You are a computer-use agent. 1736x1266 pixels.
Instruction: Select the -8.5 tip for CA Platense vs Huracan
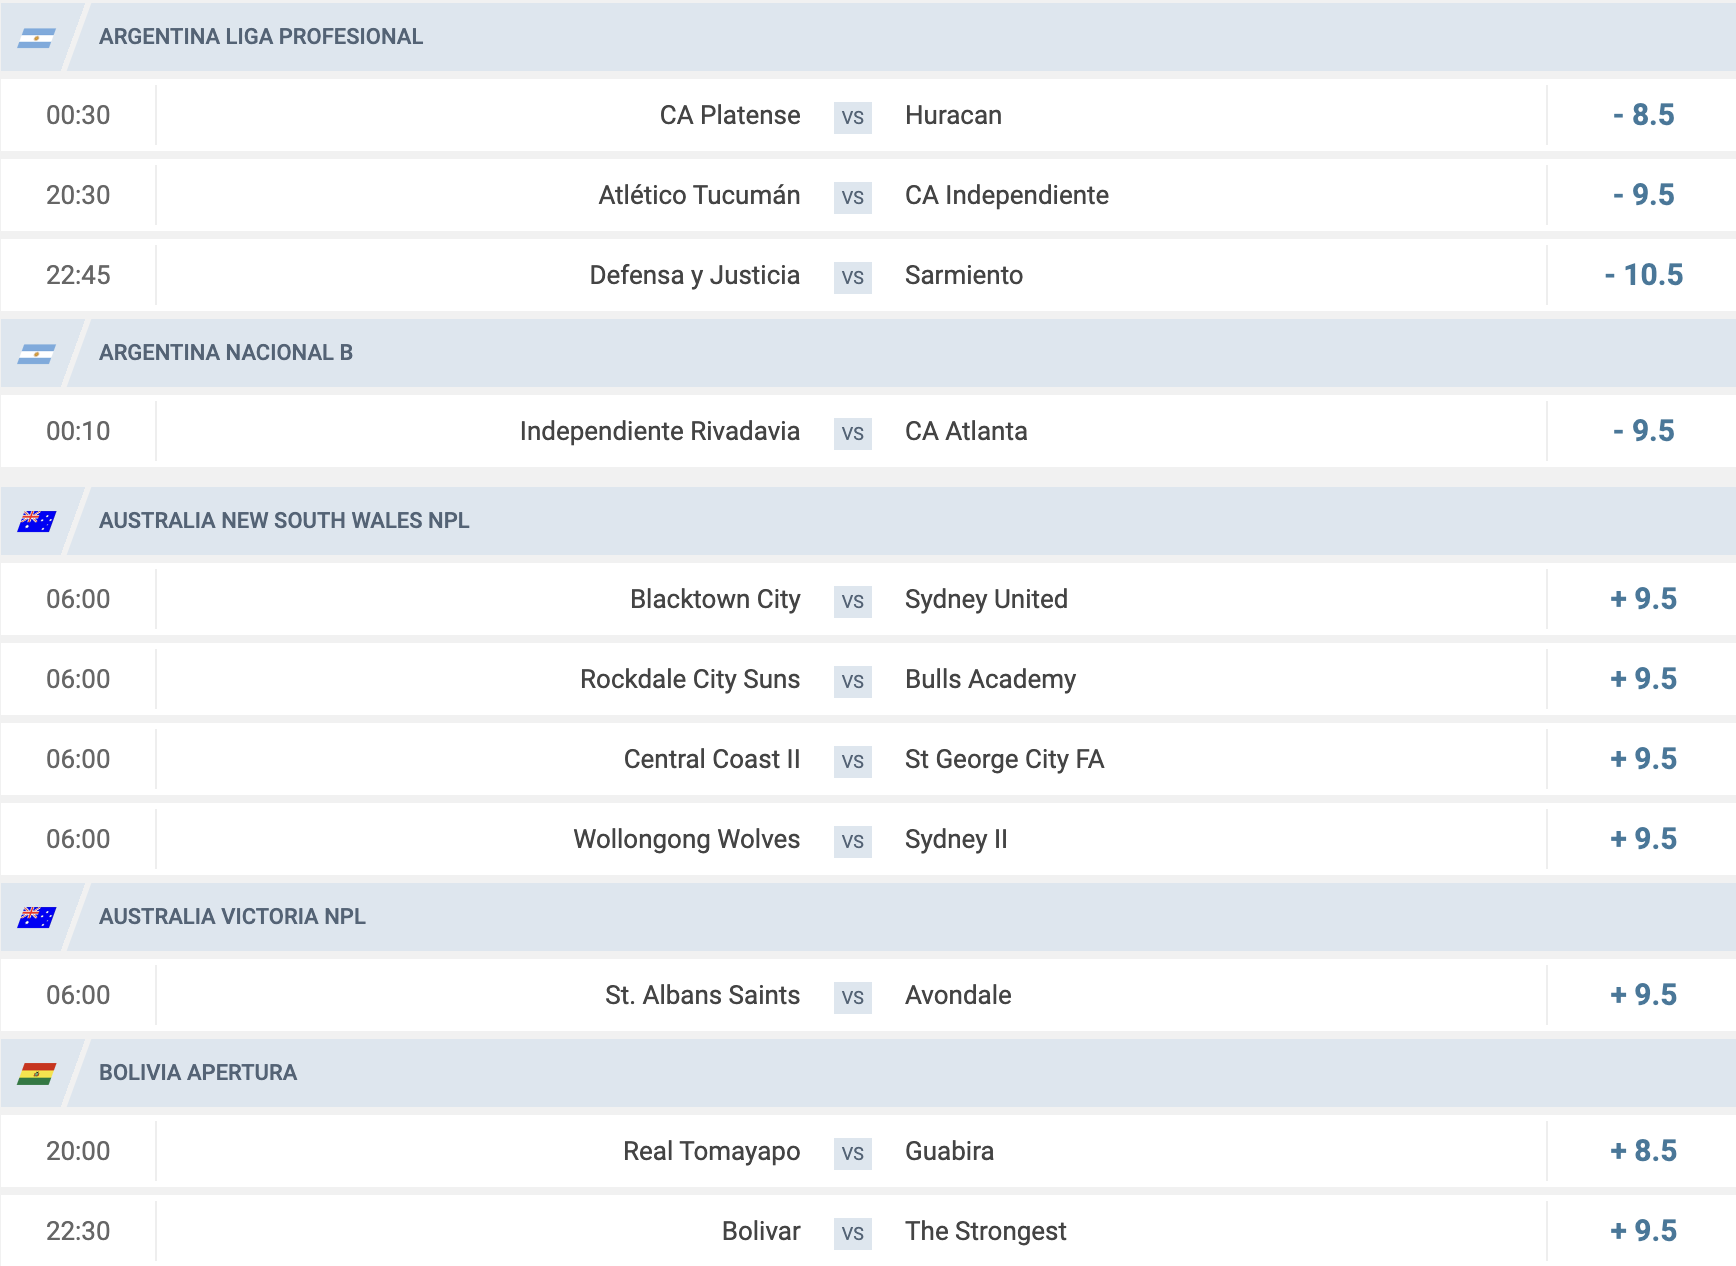[x=1643, y=115]
